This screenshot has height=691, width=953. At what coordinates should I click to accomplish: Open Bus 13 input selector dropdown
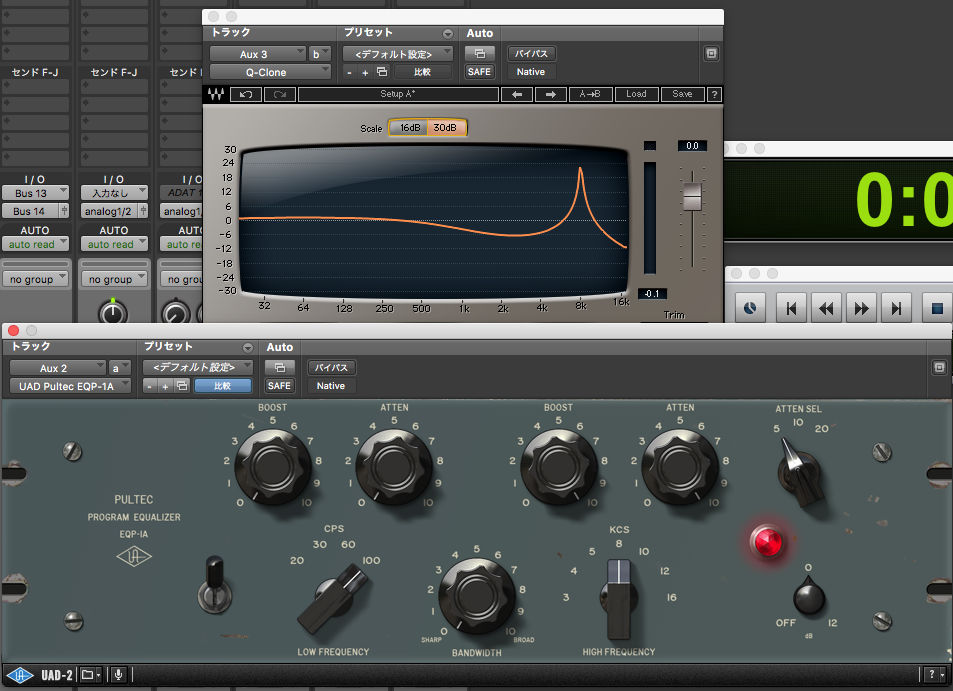pos(35,193)
